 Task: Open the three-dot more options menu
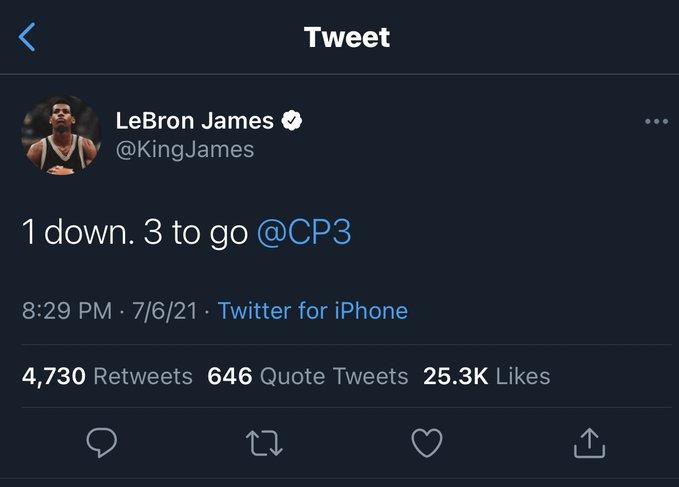pyautogui.click(x=656, y=122)
